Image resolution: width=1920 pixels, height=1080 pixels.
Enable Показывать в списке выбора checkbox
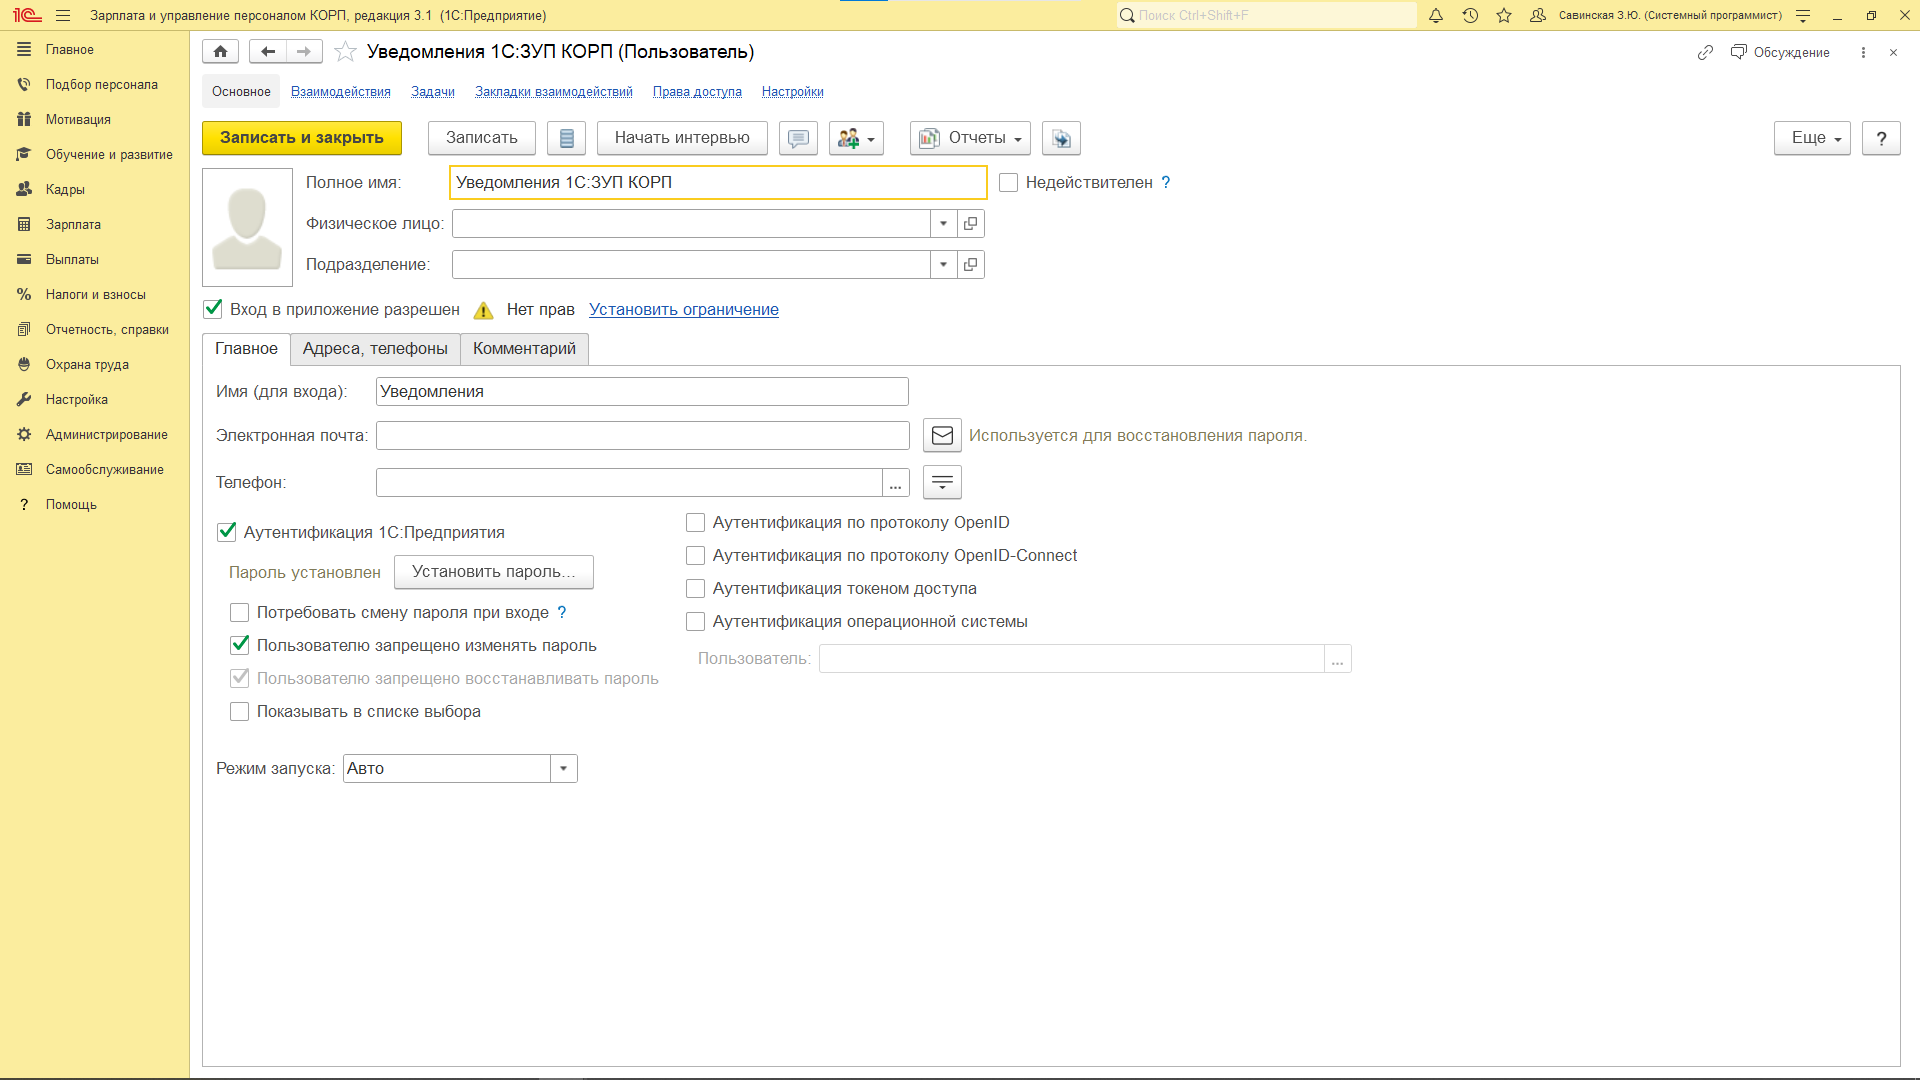240,712
